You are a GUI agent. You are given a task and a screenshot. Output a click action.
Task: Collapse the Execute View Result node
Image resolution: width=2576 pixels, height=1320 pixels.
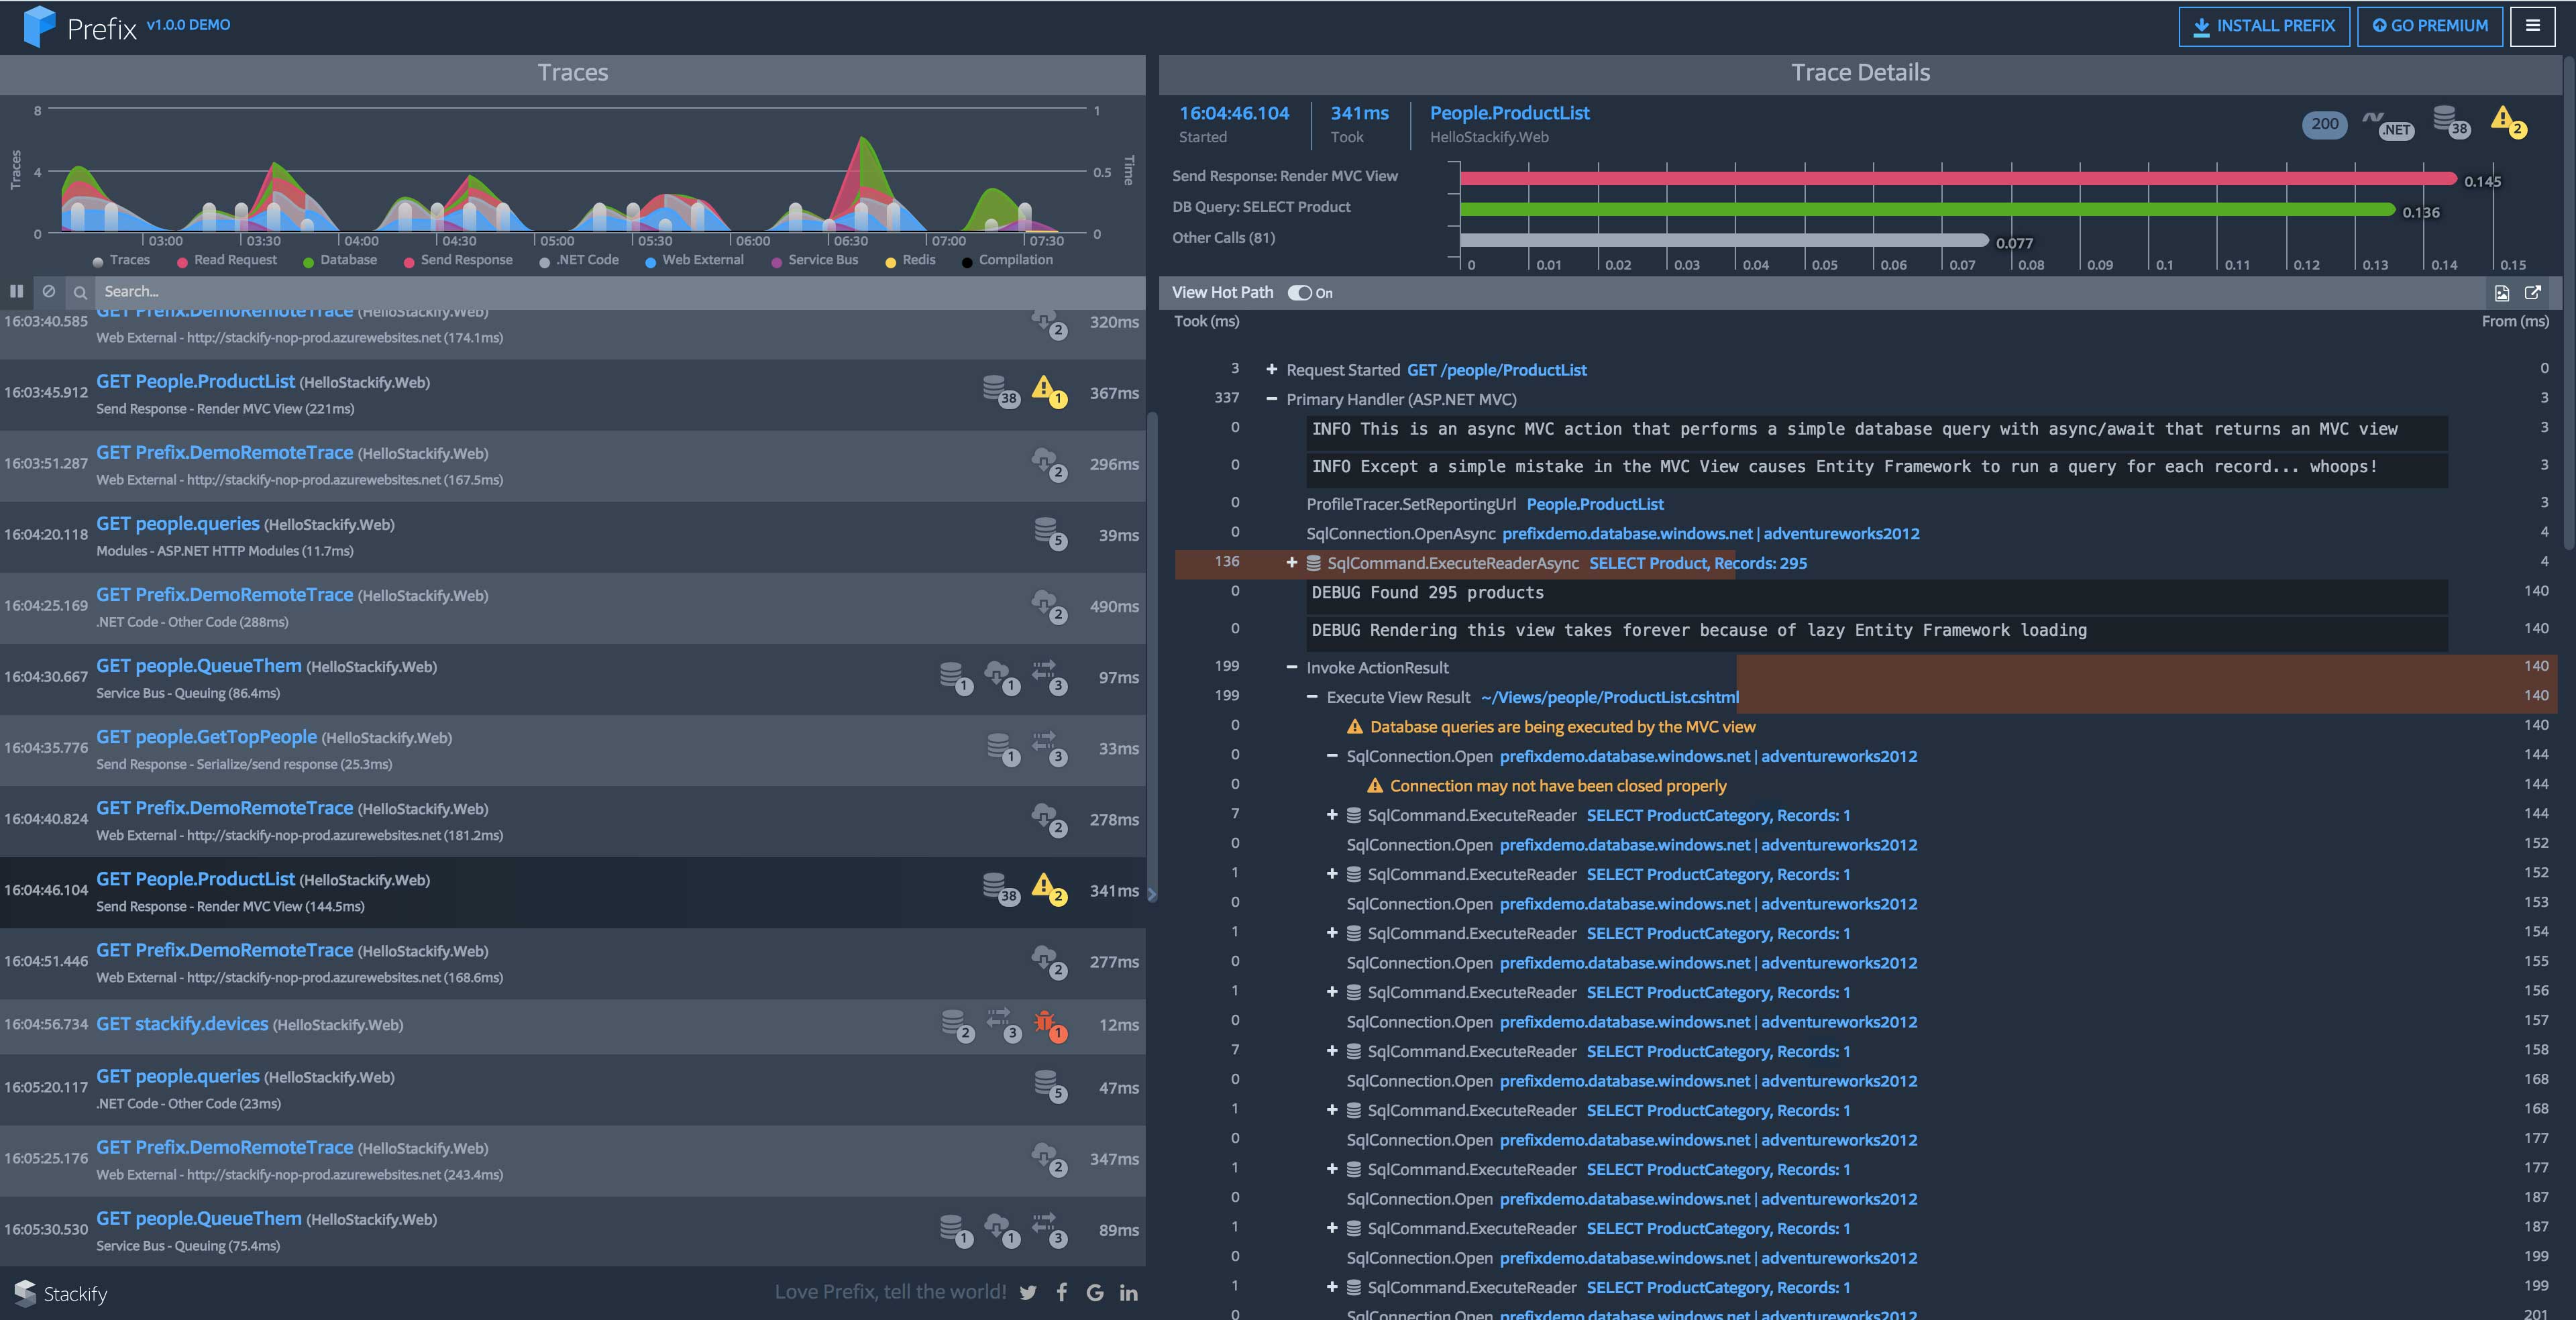[1312, 697]
